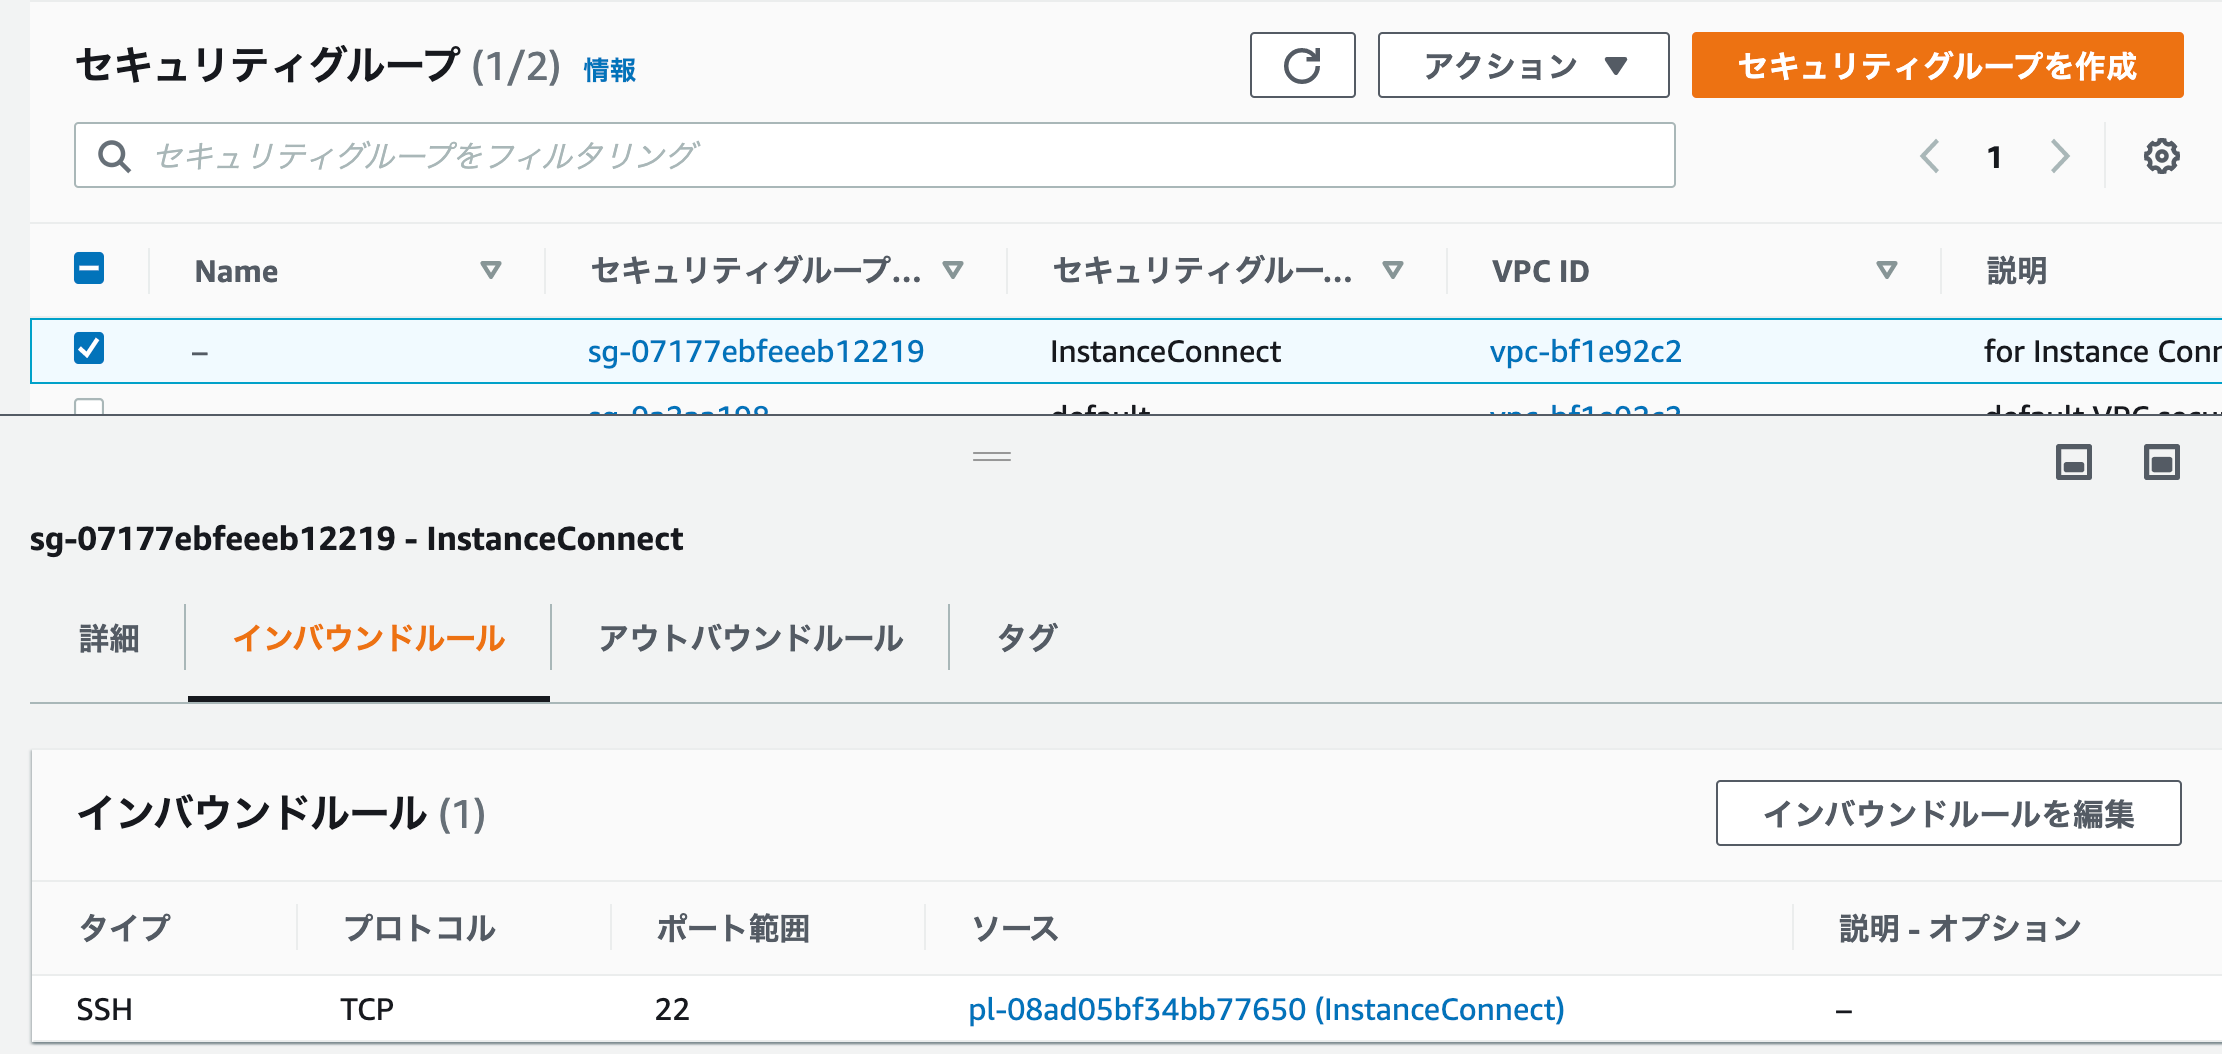Viewport: 2222px width, 1054px height.
Task: Click the InstanceConnect group name cell
Action: pos(1165,351)
